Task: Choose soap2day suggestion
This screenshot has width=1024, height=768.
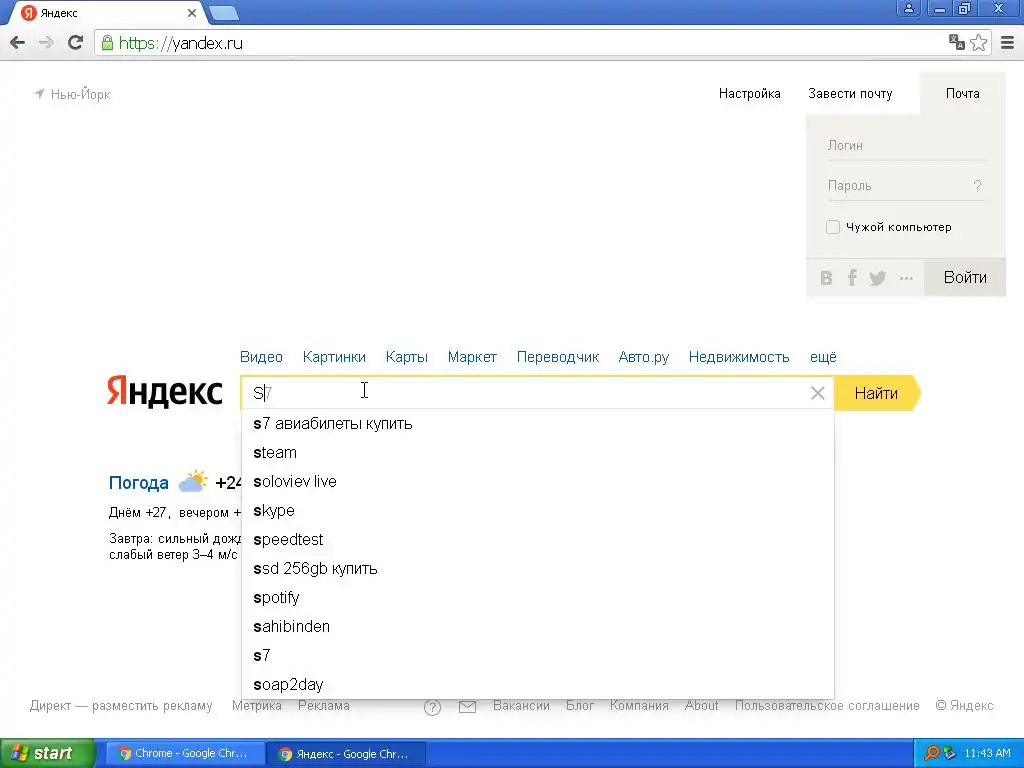Action: 537,684
